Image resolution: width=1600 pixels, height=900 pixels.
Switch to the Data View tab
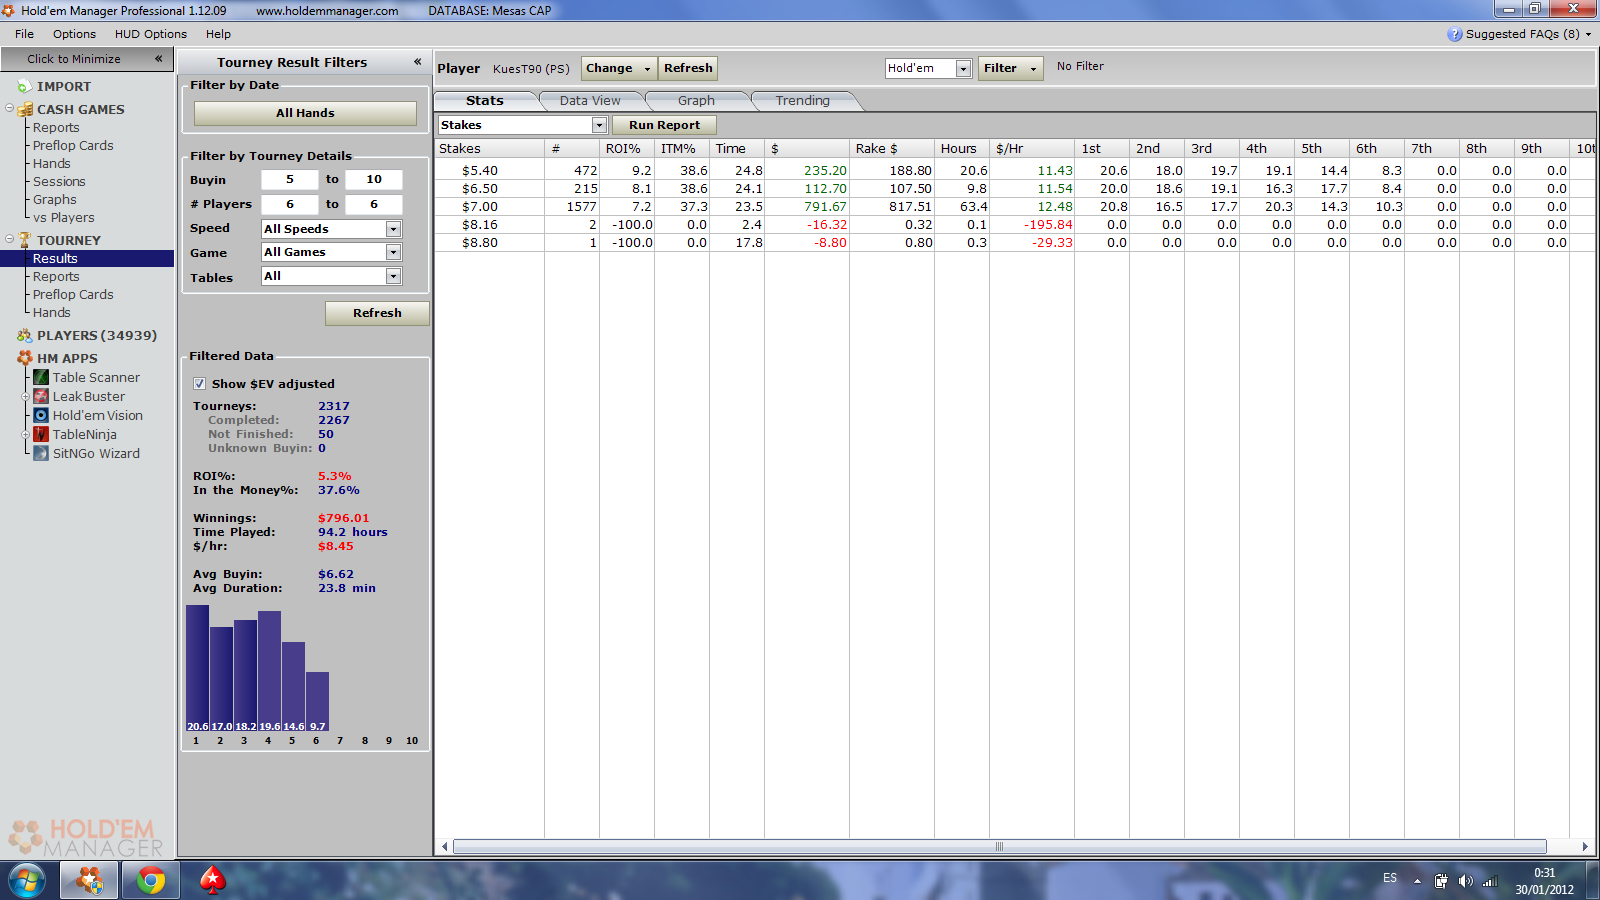click(x=590, y=101)
